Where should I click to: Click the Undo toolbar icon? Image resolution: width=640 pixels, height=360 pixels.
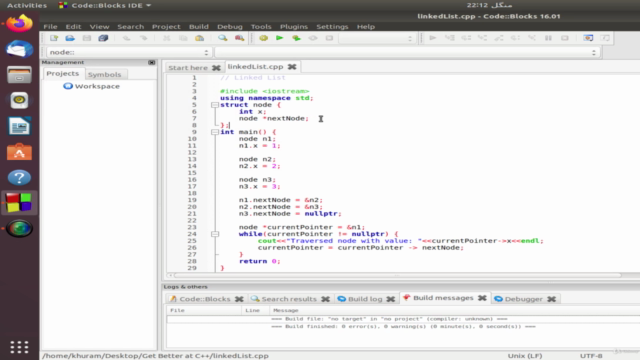(x=127, y=38)
